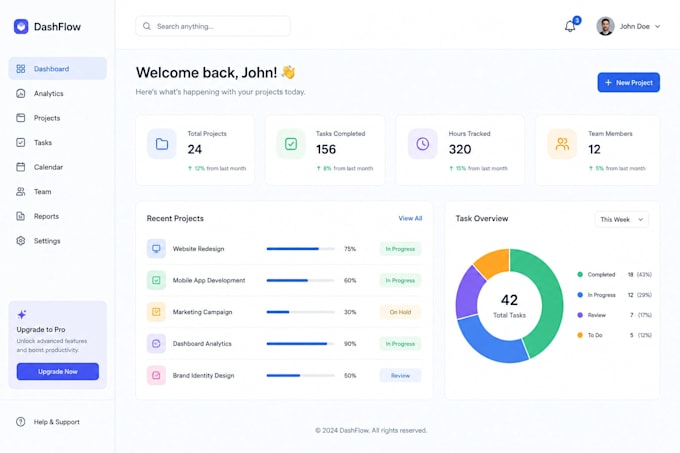This screenshot has width=680, height=453.
Task: Click the Reports document icon in sidebar
Action: (x=20, y=216)
